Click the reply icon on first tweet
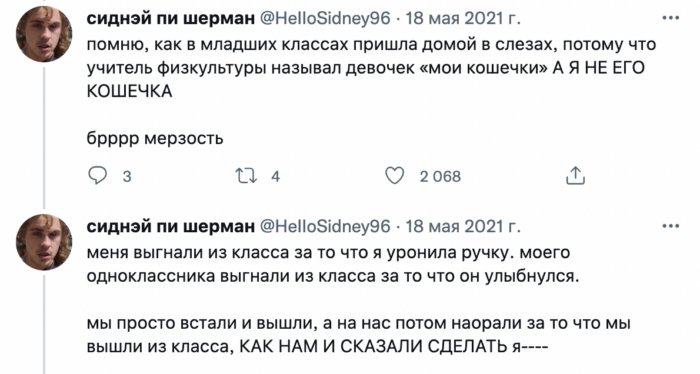The width and height of the screenshot is (700, 374). coord(97,175)
